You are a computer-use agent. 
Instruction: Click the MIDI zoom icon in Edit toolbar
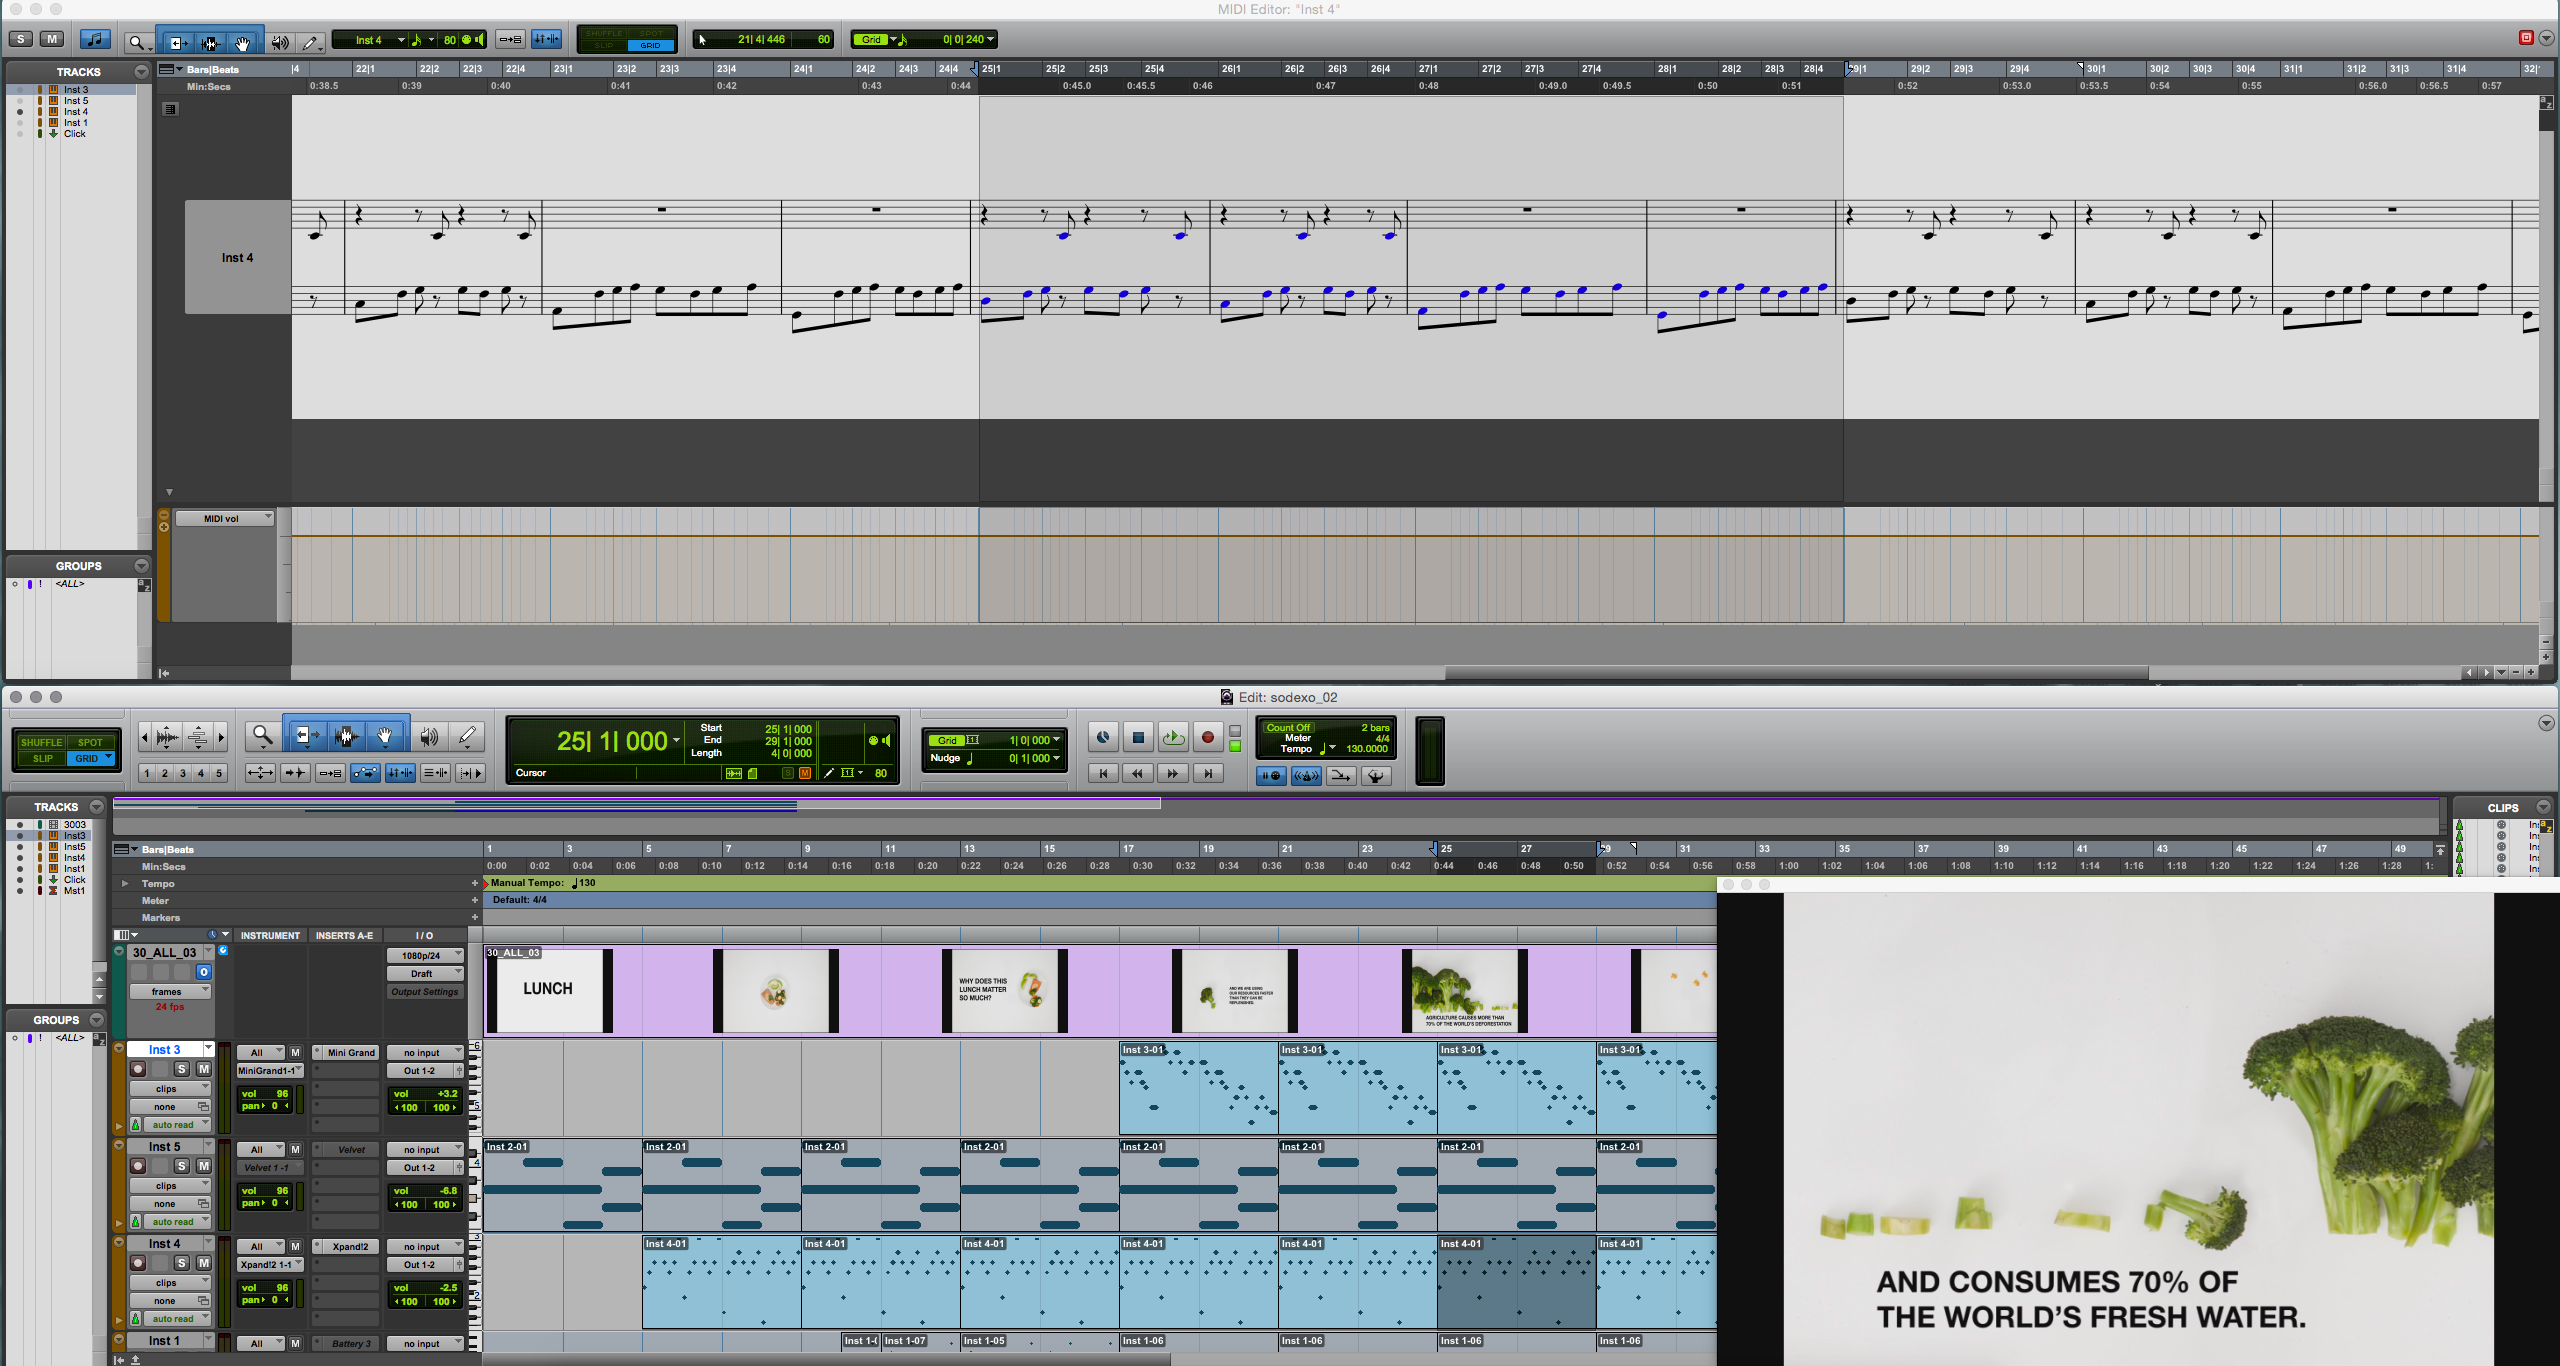pos(198,738)
